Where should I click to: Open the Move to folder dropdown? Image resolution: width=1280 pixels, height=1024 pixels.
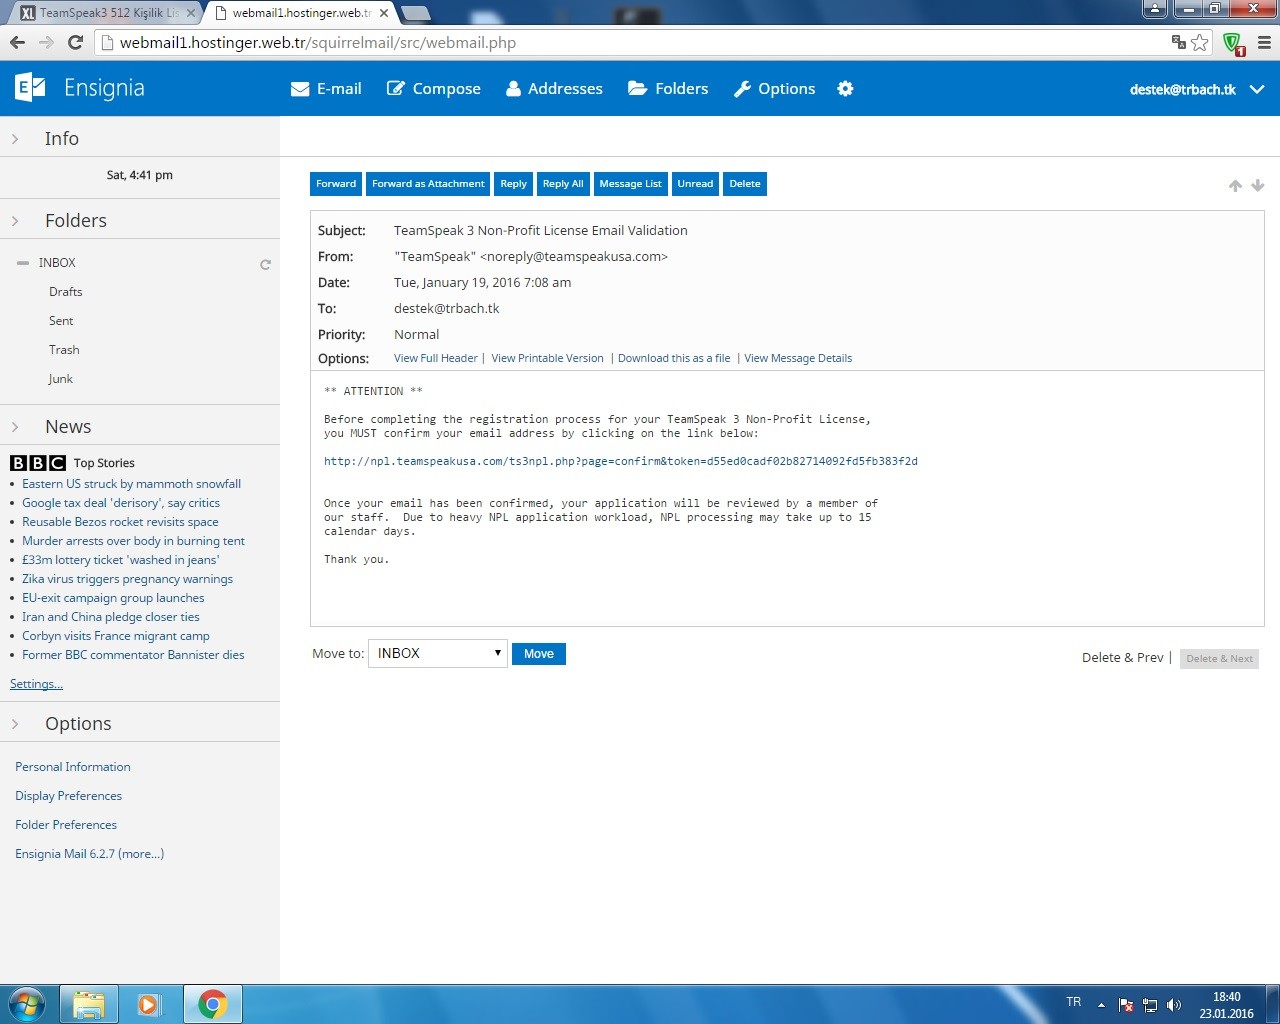tap(438, 654)
